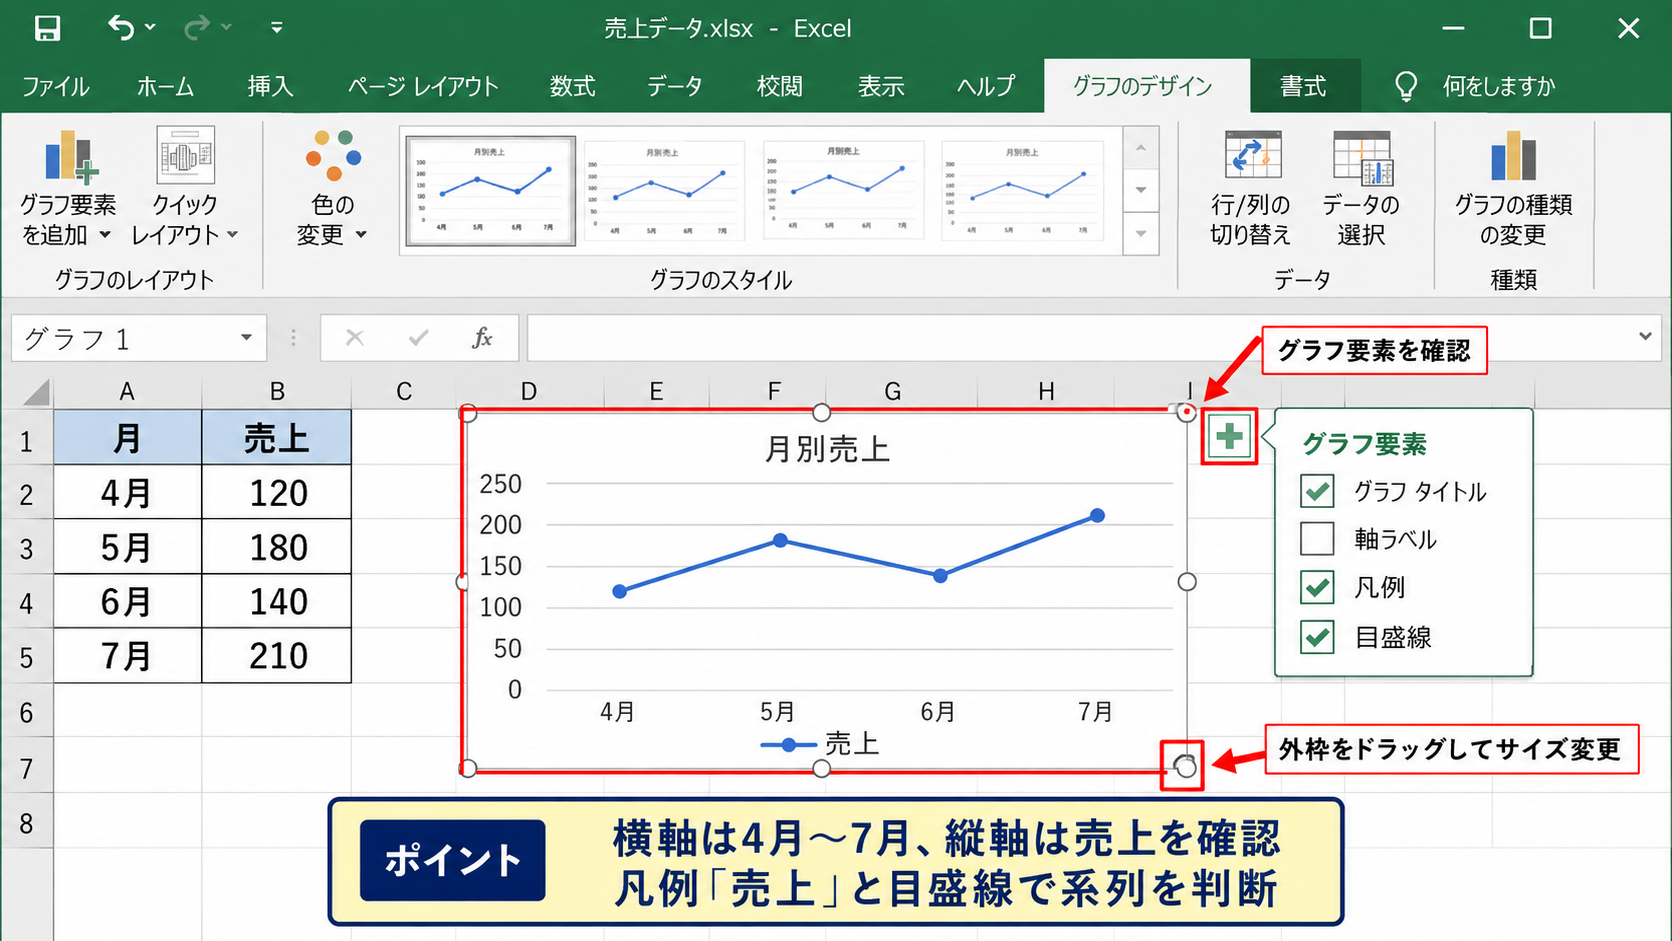Uncheck 目盛線 checkbox
The height and width of the screenshot is (941, 1672).
pos(1317,636)
